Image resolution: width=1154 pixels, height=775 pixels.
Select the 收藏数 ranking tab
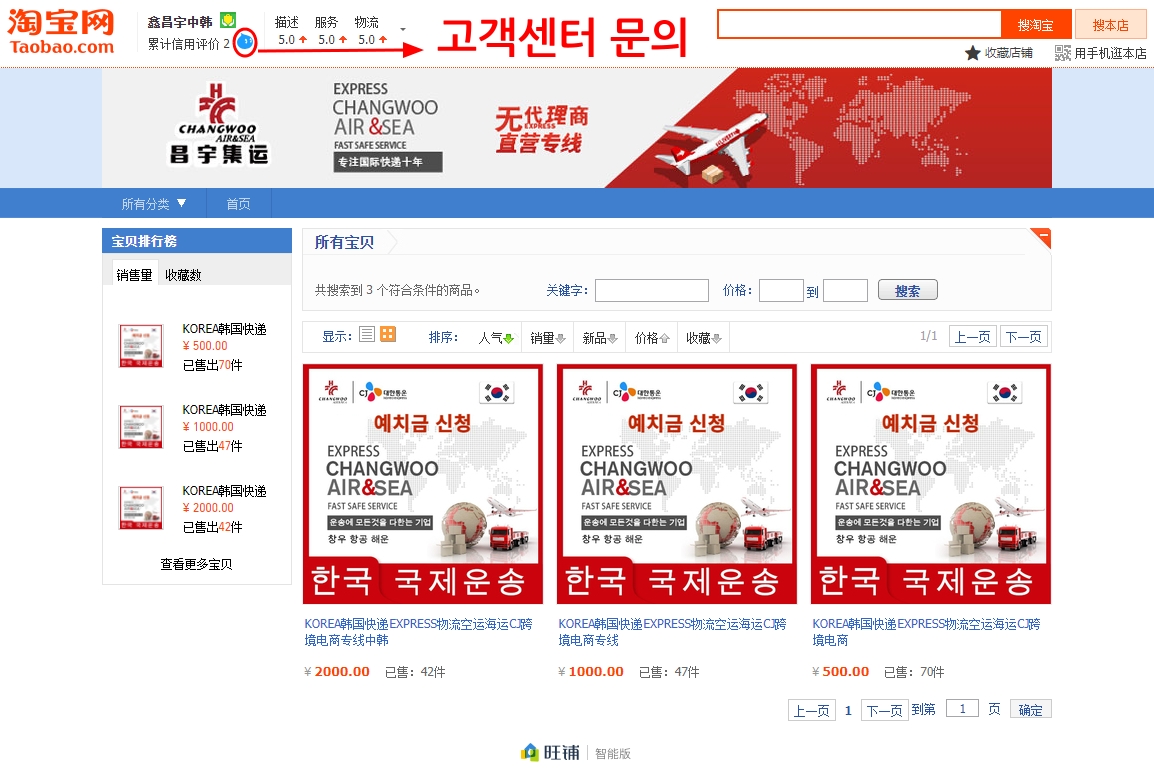pos(183,275)
